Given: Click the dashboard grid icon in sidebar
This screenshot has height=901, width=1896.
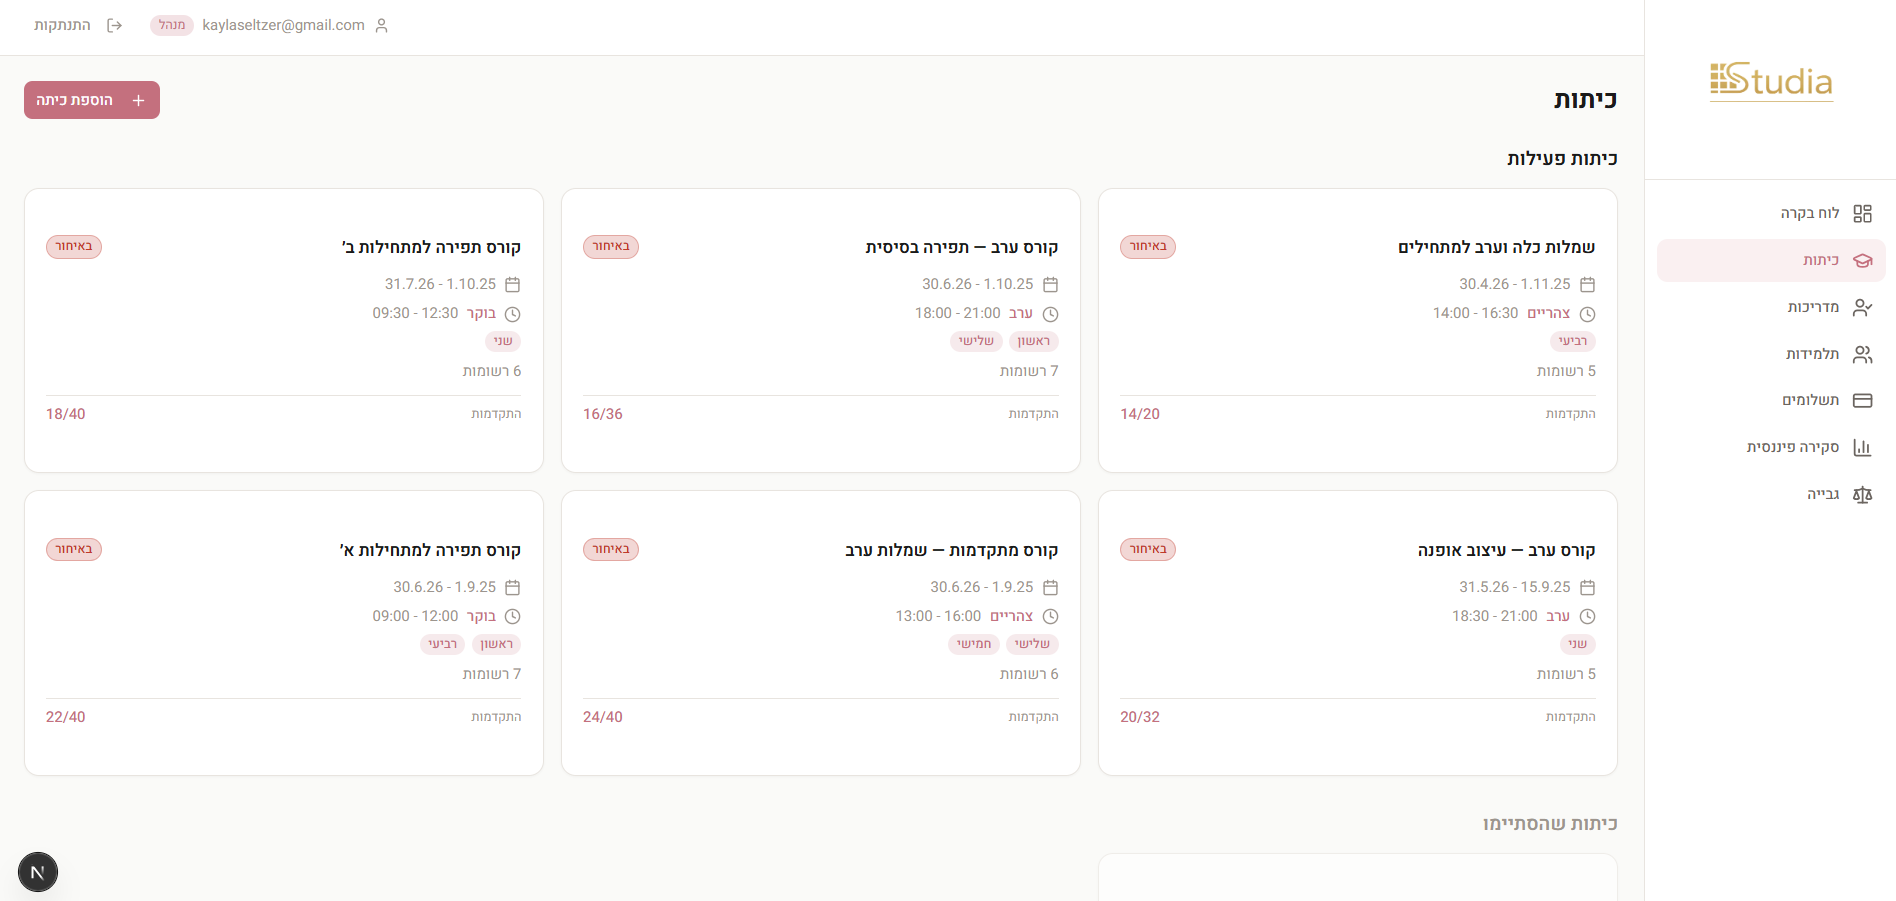Looking at the screenshot, I should [x=1862, y=213].
